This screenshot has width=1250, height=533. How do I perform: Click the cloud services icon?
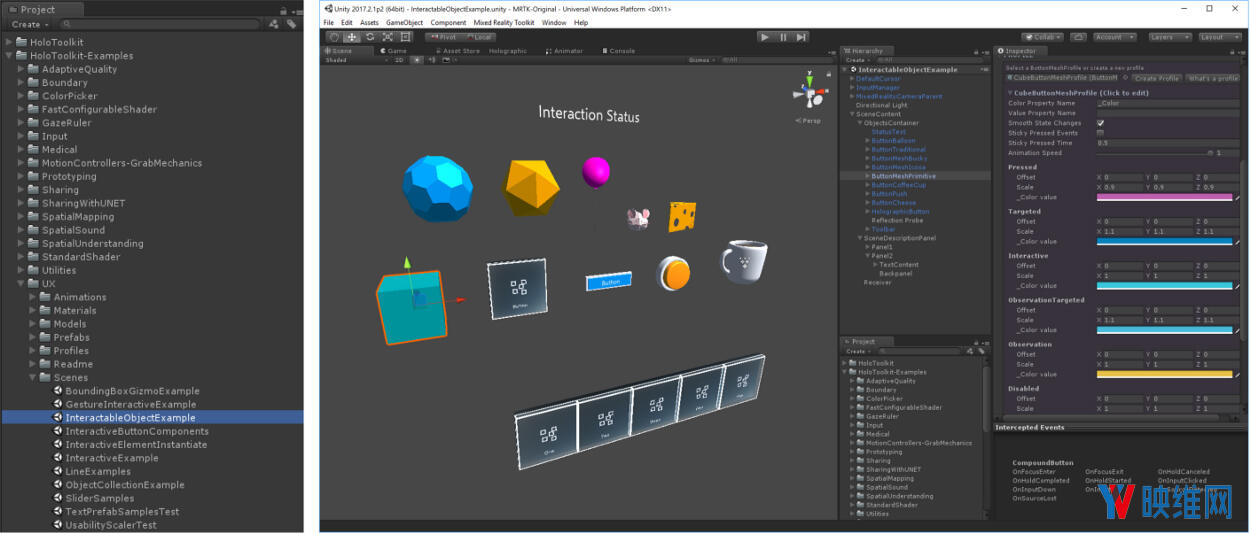pyautogui.click(x=1078, y=37)
